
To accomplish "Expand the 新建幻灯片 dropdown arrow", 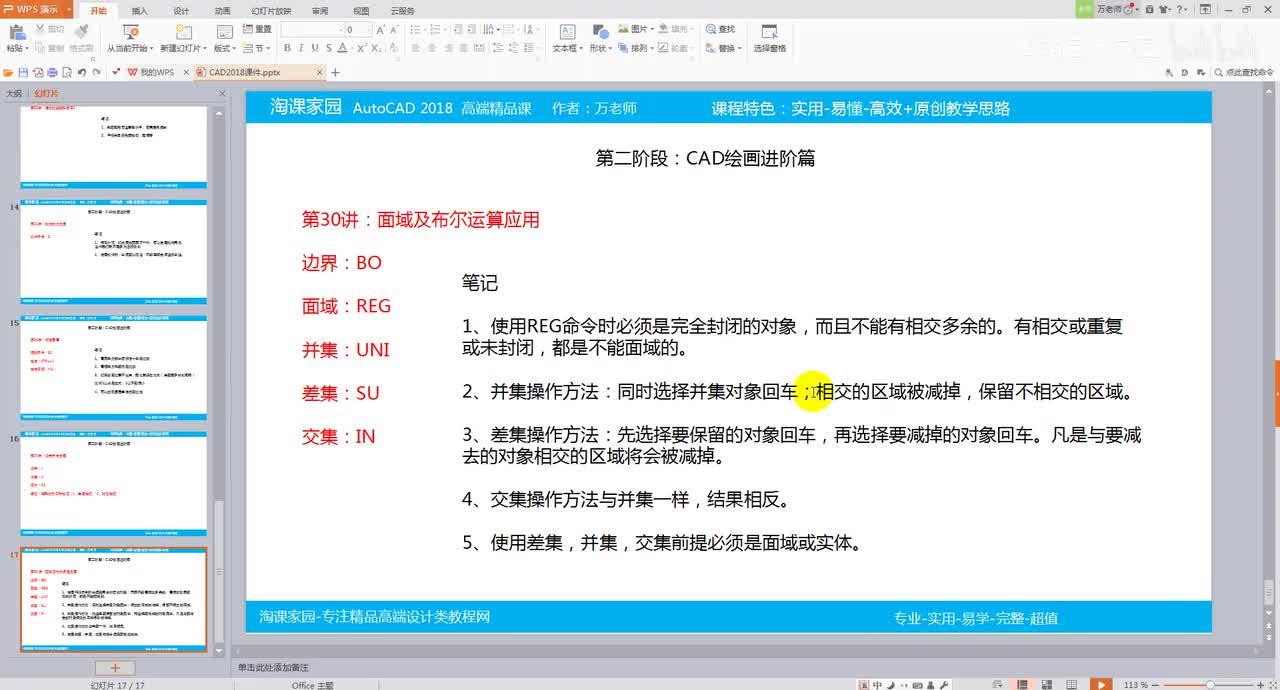I will click(x=205, y=48).
